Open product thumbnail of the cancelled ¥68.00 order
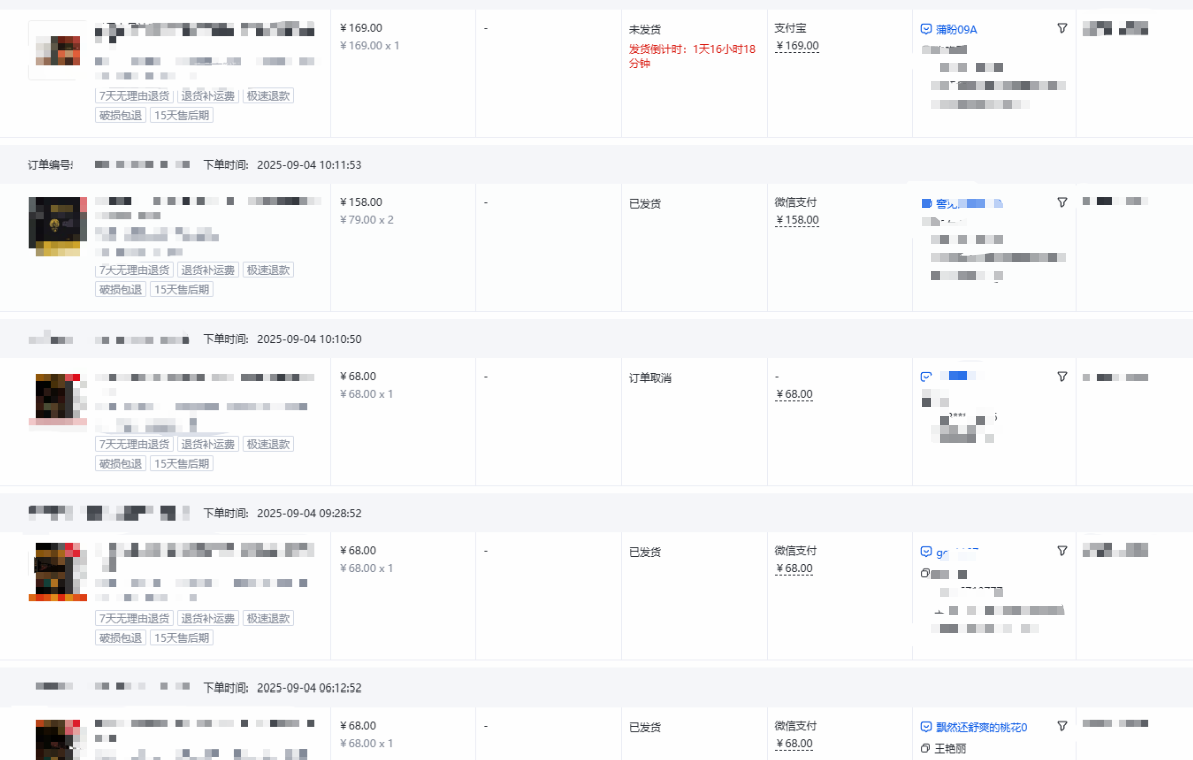The image size is (1193, 760). pyautogui.click(x=58, y=400)
